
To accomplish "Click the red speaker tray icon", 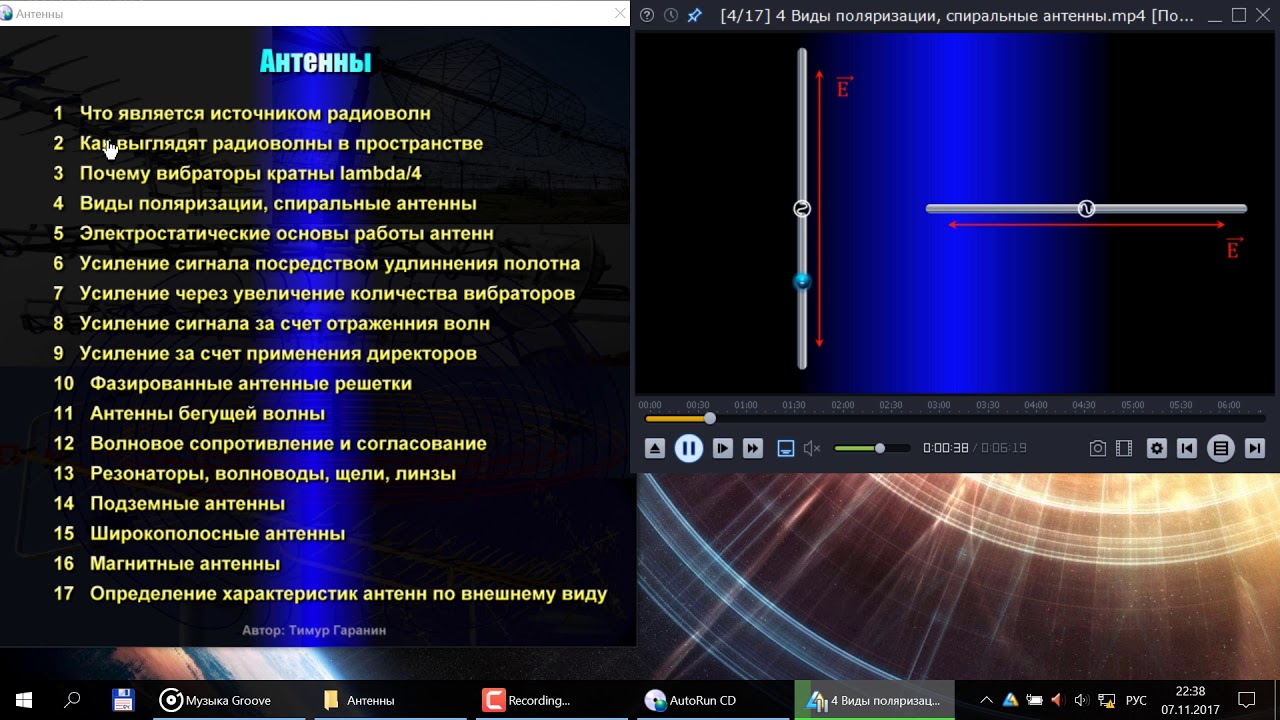I will [1057, 700].
